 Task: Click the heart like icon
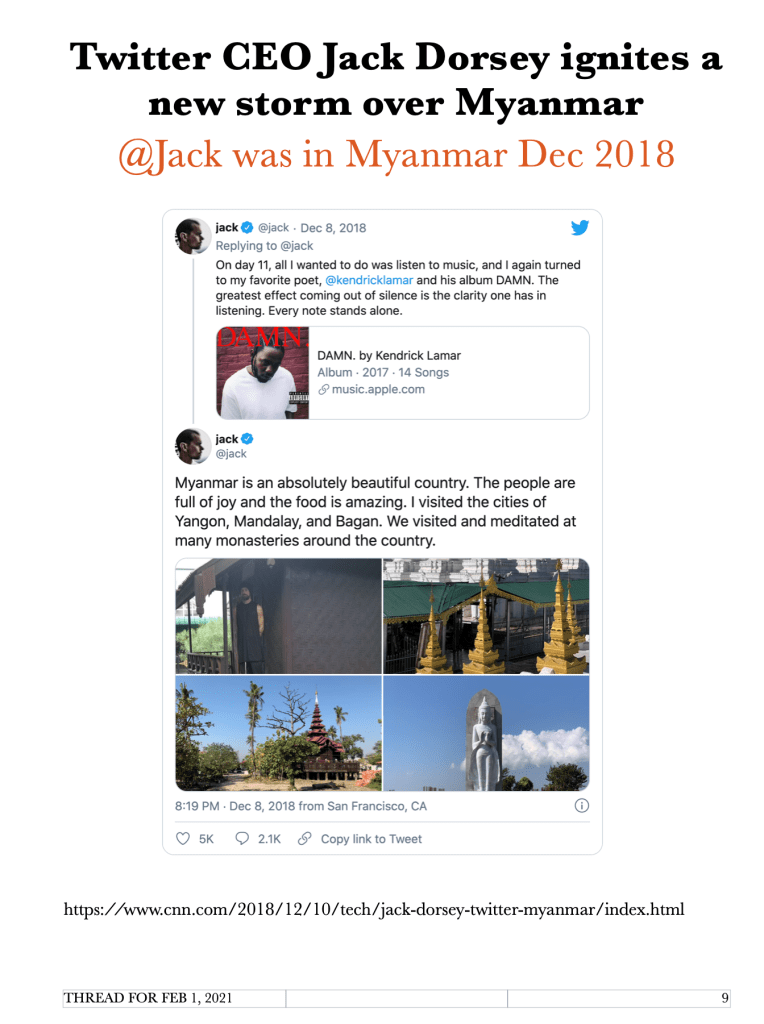click(x=183, y=839)
